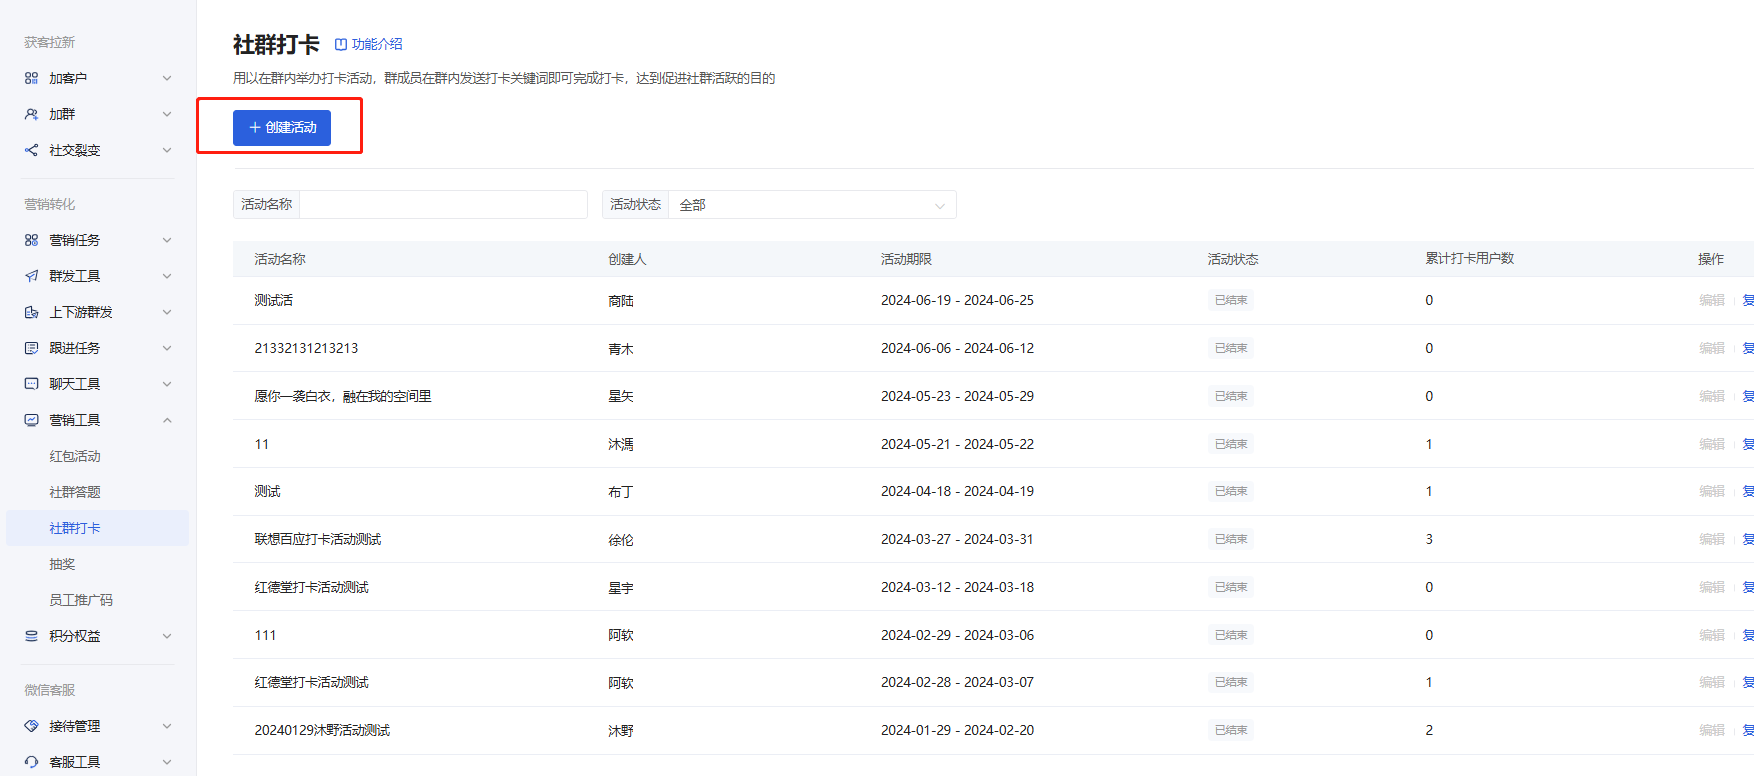Image resolution: width=1754 pixels, height=776 pixels.
Task: Click the 加群 people icon
Action: 31,114
